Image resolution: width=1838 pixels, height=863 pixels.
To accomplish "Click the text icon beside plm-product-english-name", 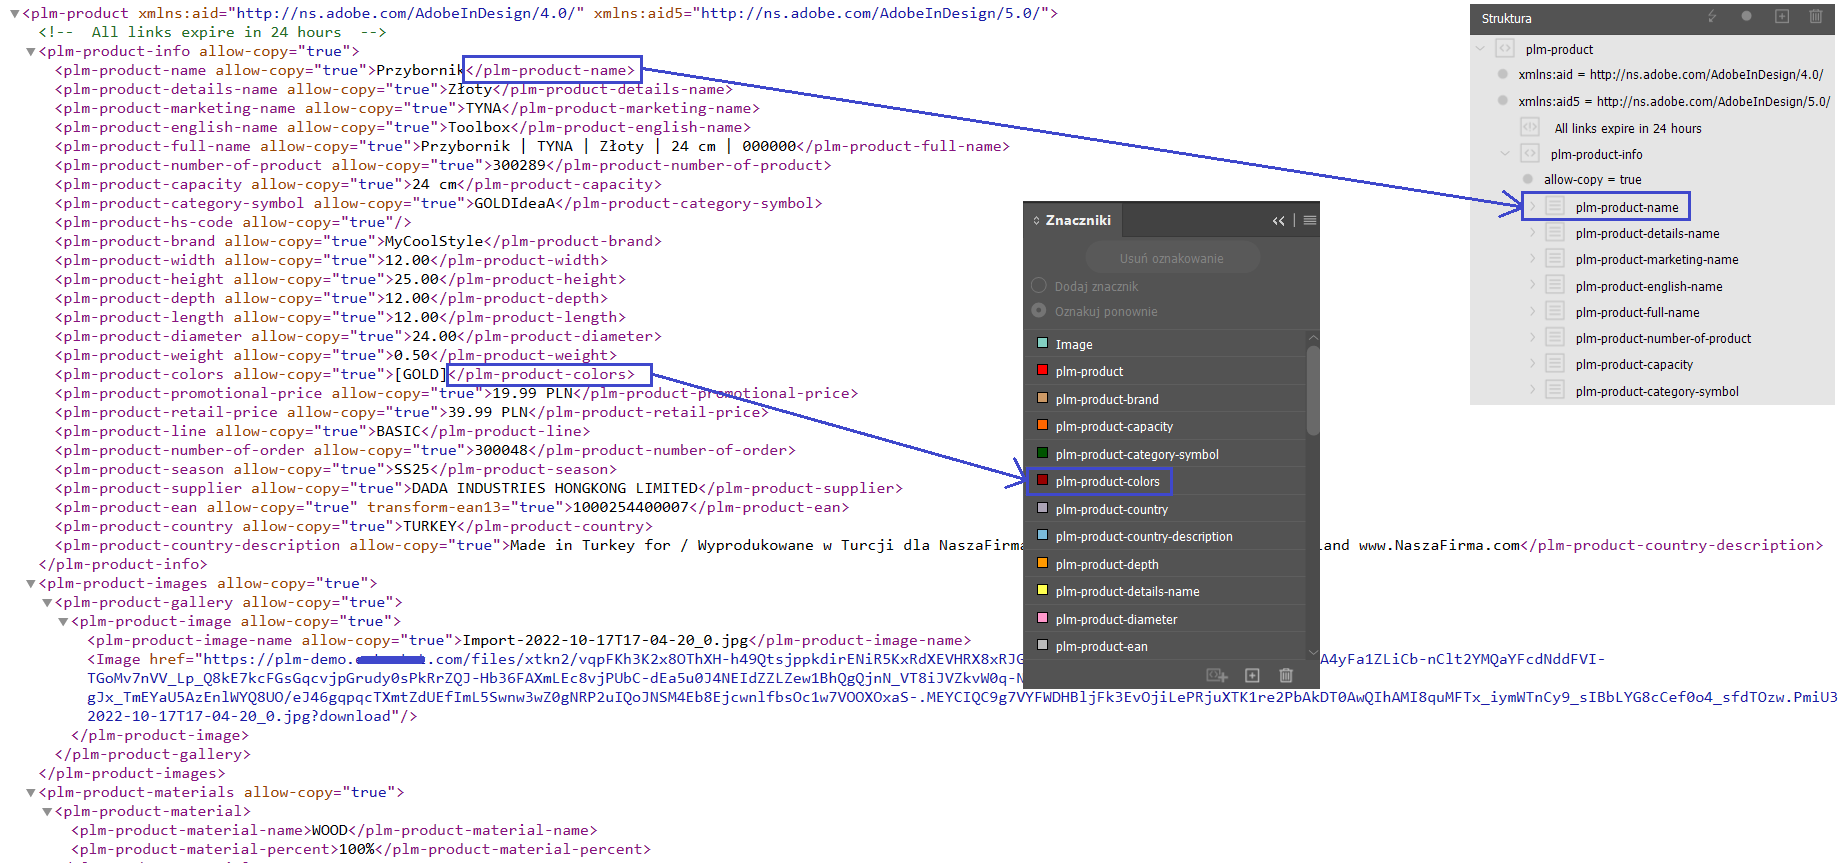I will [x=1555, y=285].
